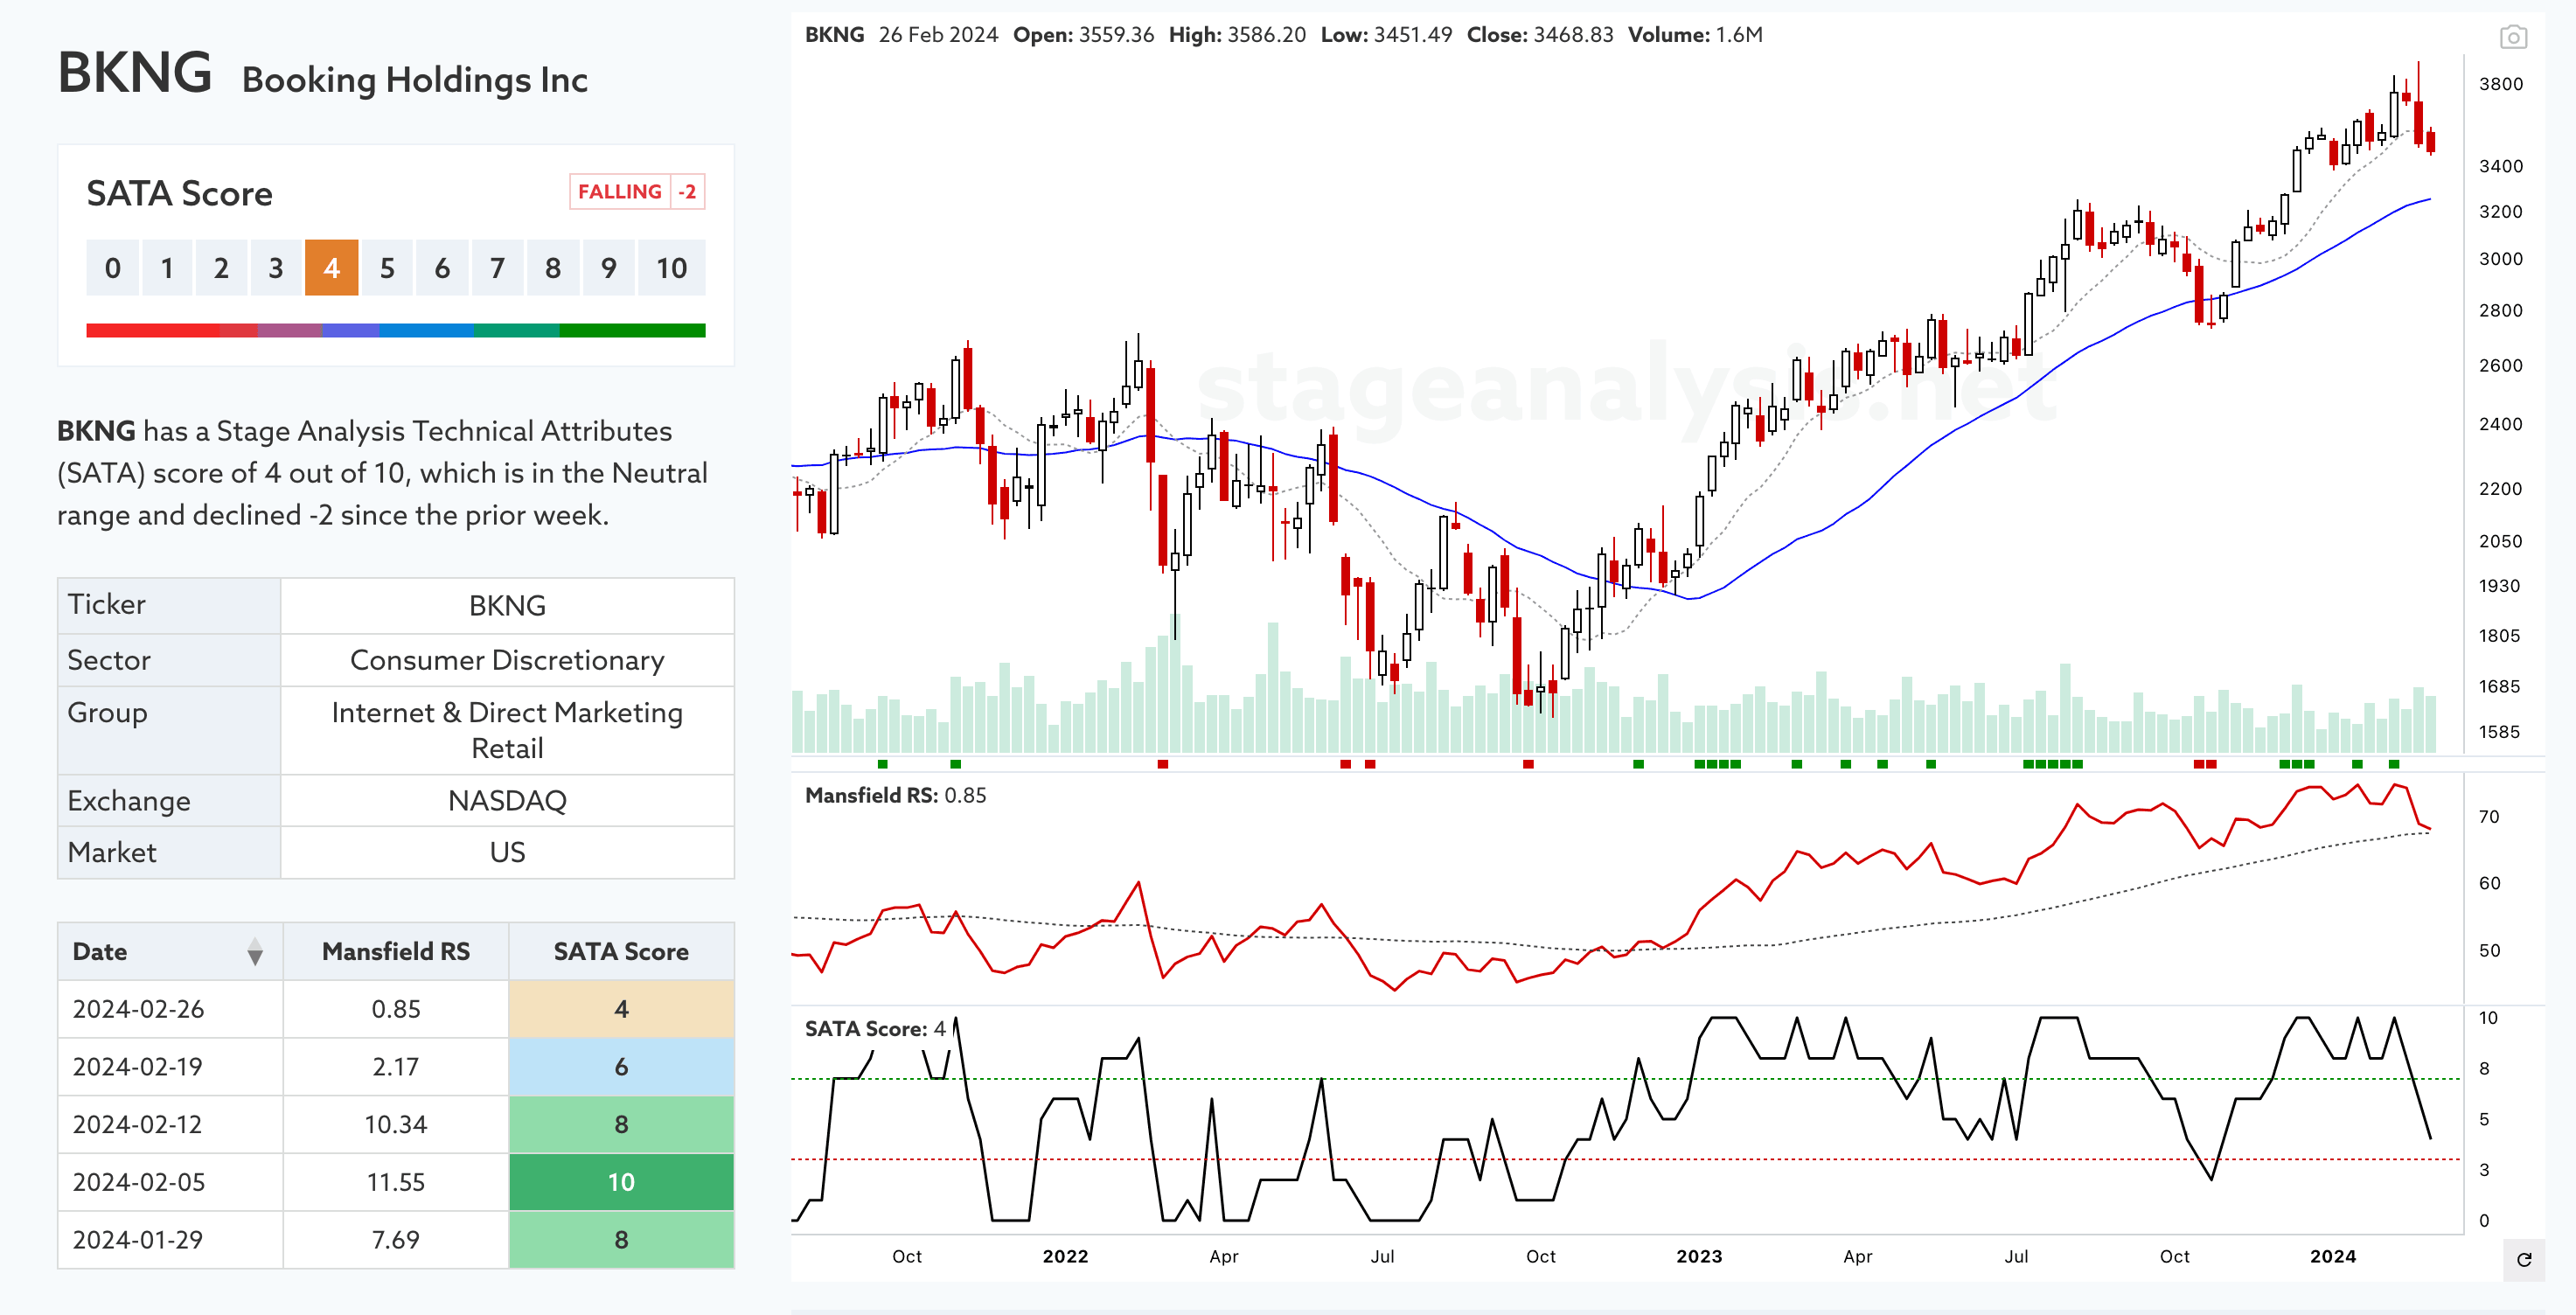The width and height of the screenshot is (2576, 1315).
Task: Select SATA score box 7
Action: pyautogui.click(x=497, y=268)
